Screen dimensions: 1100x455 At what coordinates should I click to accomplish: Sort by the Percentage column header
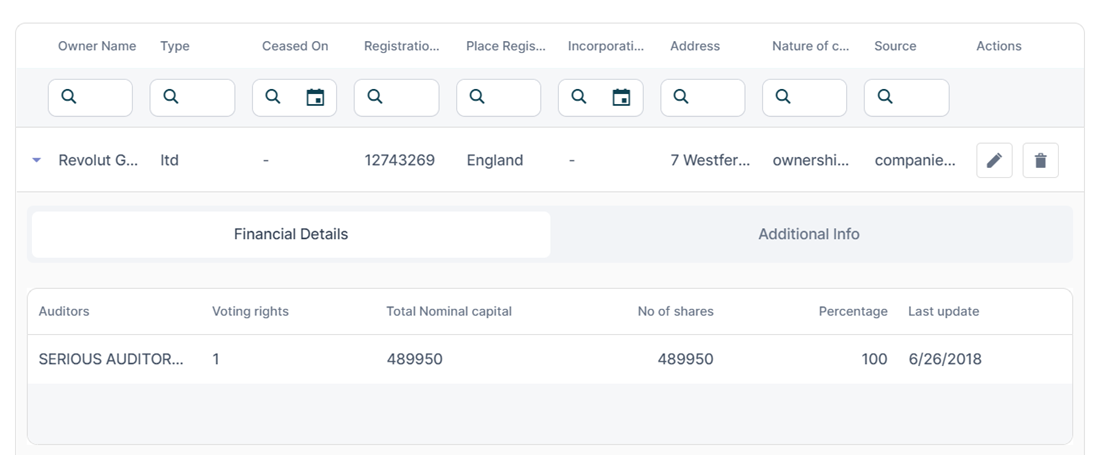852,311
